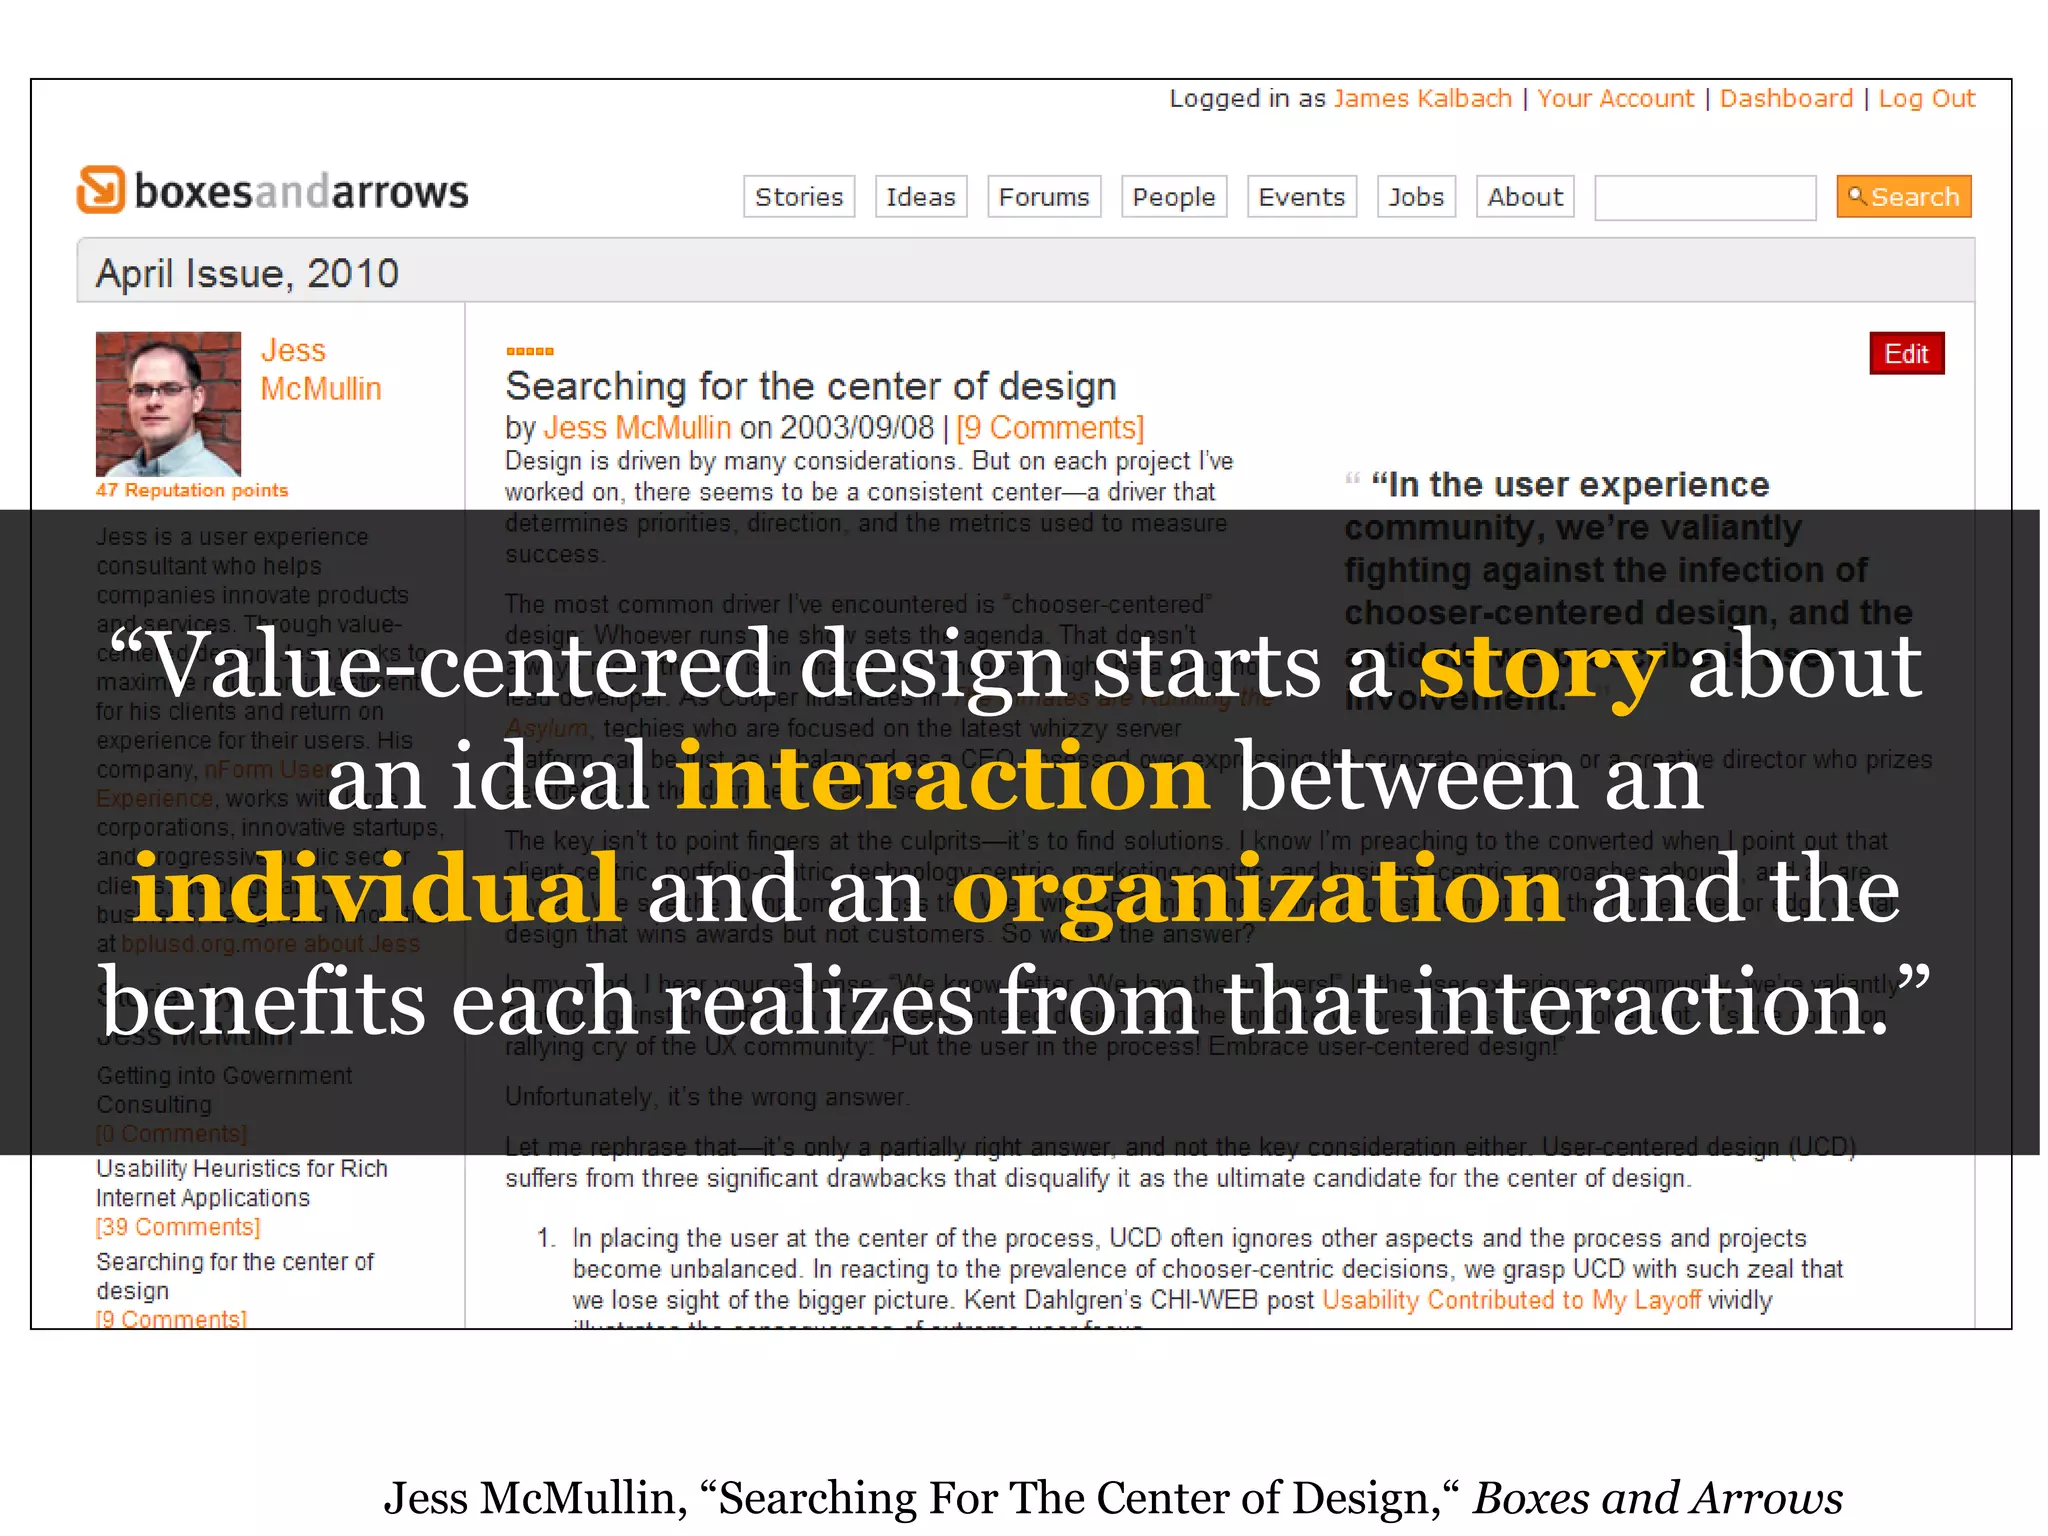This screenshot has height=1536, width=2048.
Task: Click the boxesandarrows logo icon
Action: (x=101, y=190)
